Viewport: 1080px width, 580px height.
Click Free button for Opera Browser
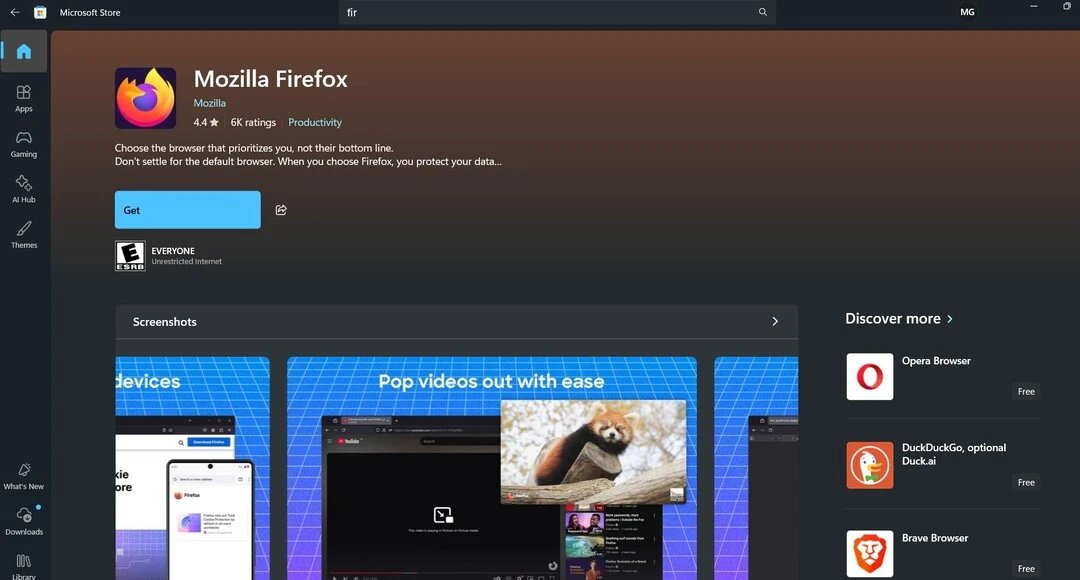point(1026,391)
